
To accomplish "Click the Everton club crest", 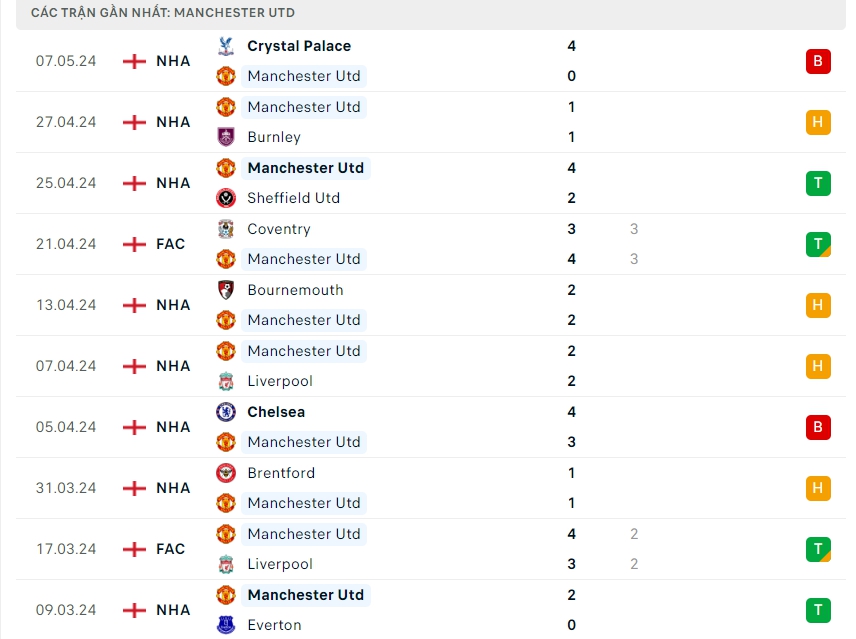I will (x=226, y=625).
